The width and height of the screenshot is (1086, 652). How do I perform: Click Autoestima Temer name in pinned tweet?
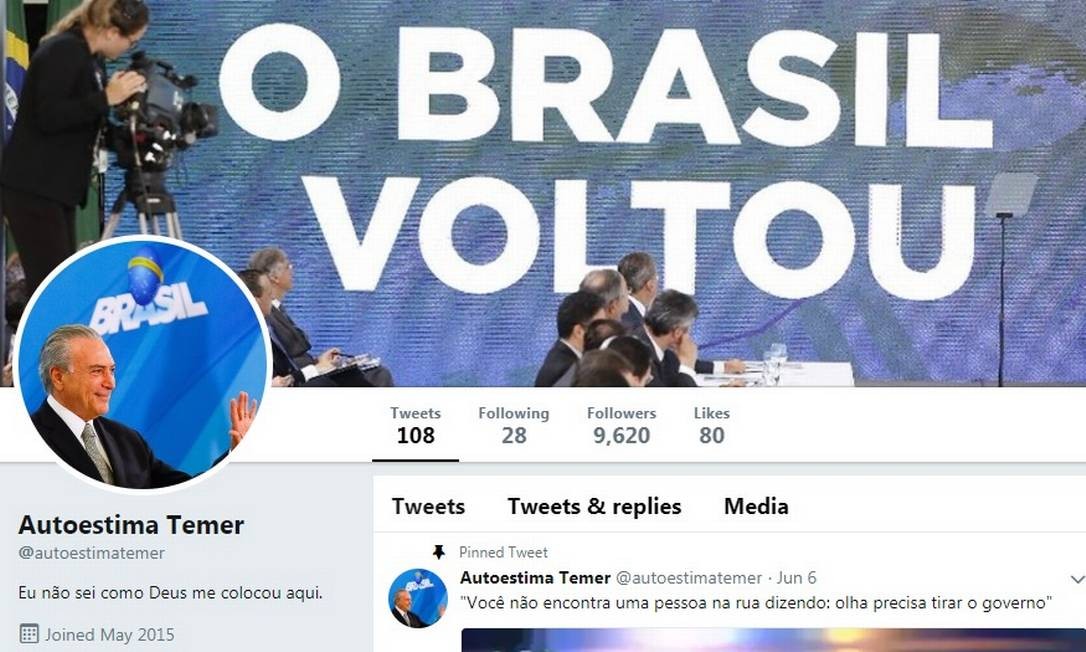535,578
